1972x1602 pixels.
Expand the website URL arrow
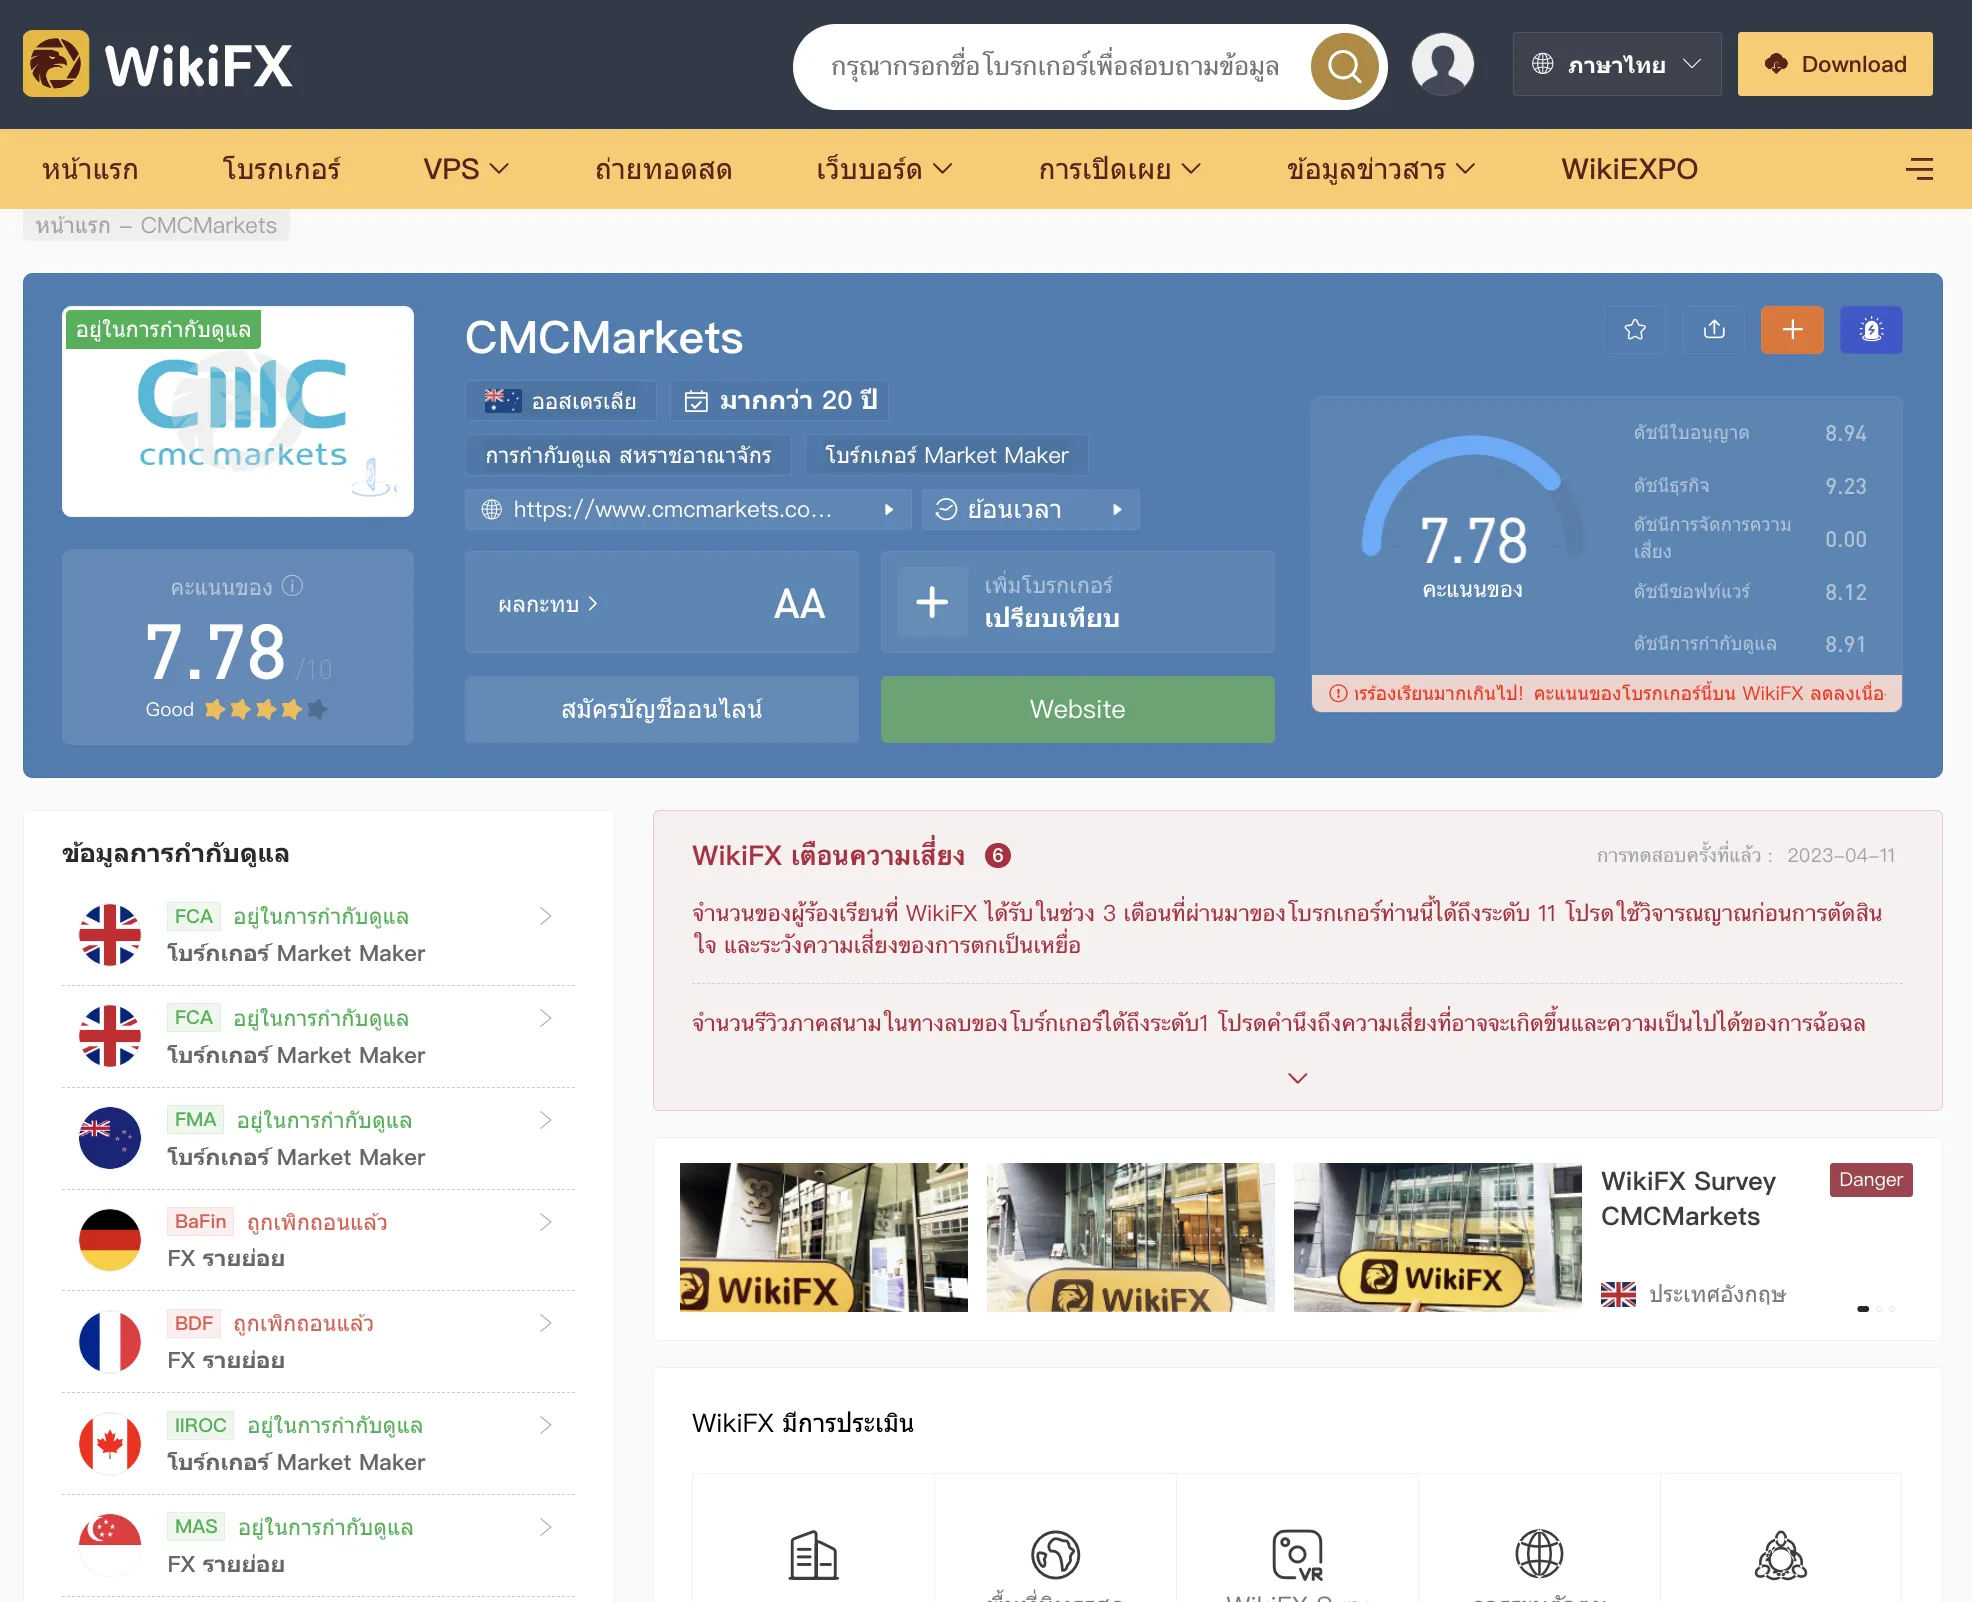pyautogui.click(x=888, y=509)
